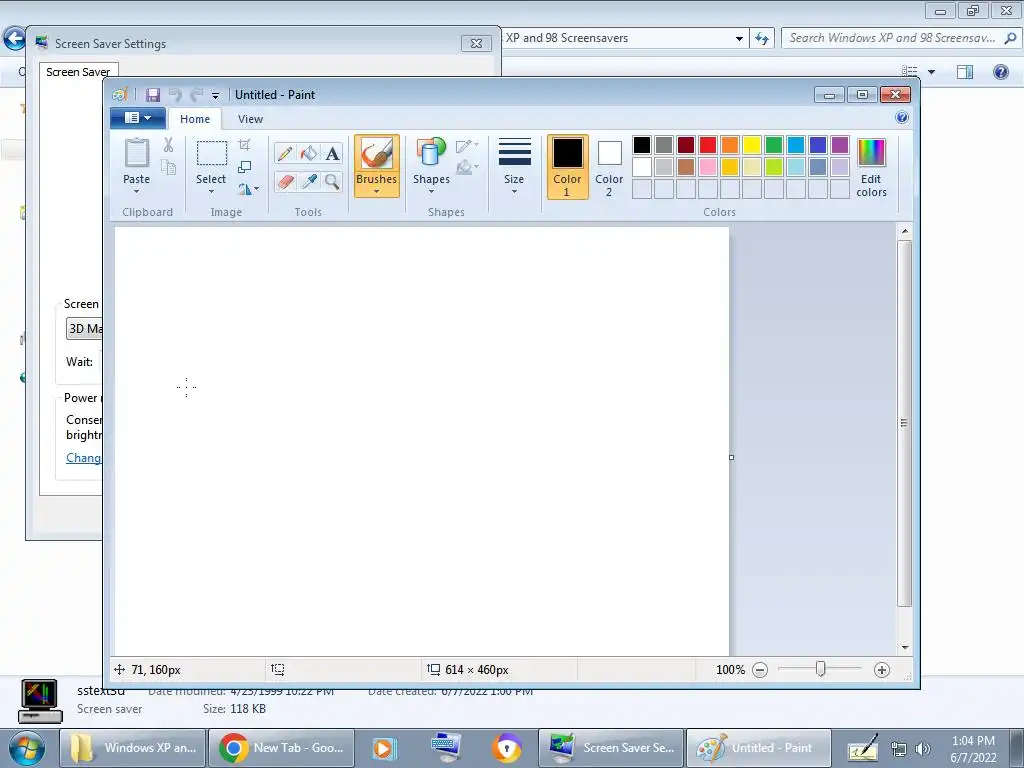The image size is (1024, 768).
Task: Pick the green color swatch
Action: click(x=774, y=145)
